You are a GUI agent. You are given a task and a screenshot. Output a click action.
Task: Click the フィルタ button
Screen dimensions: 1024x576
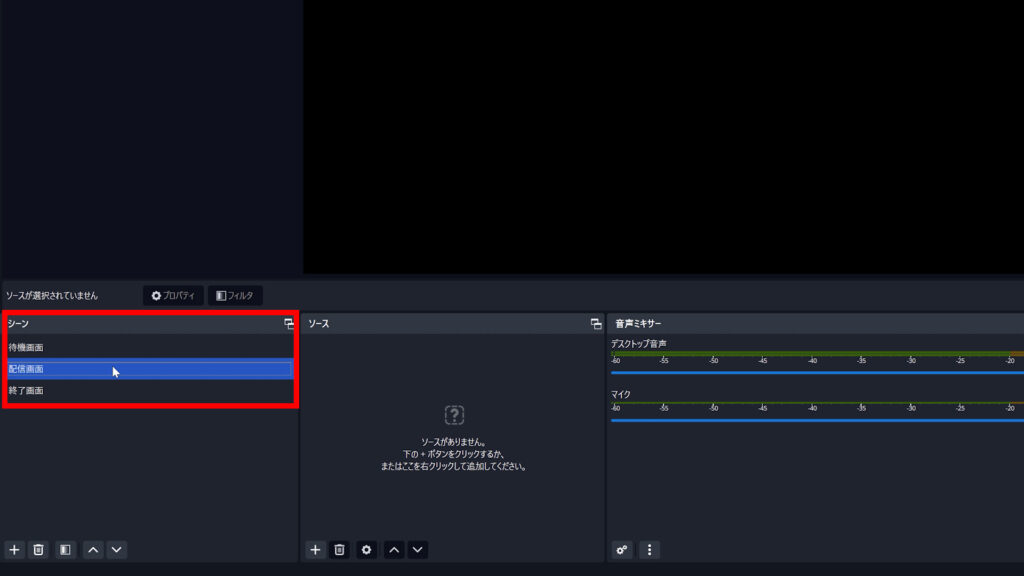[x=235, y=296]
